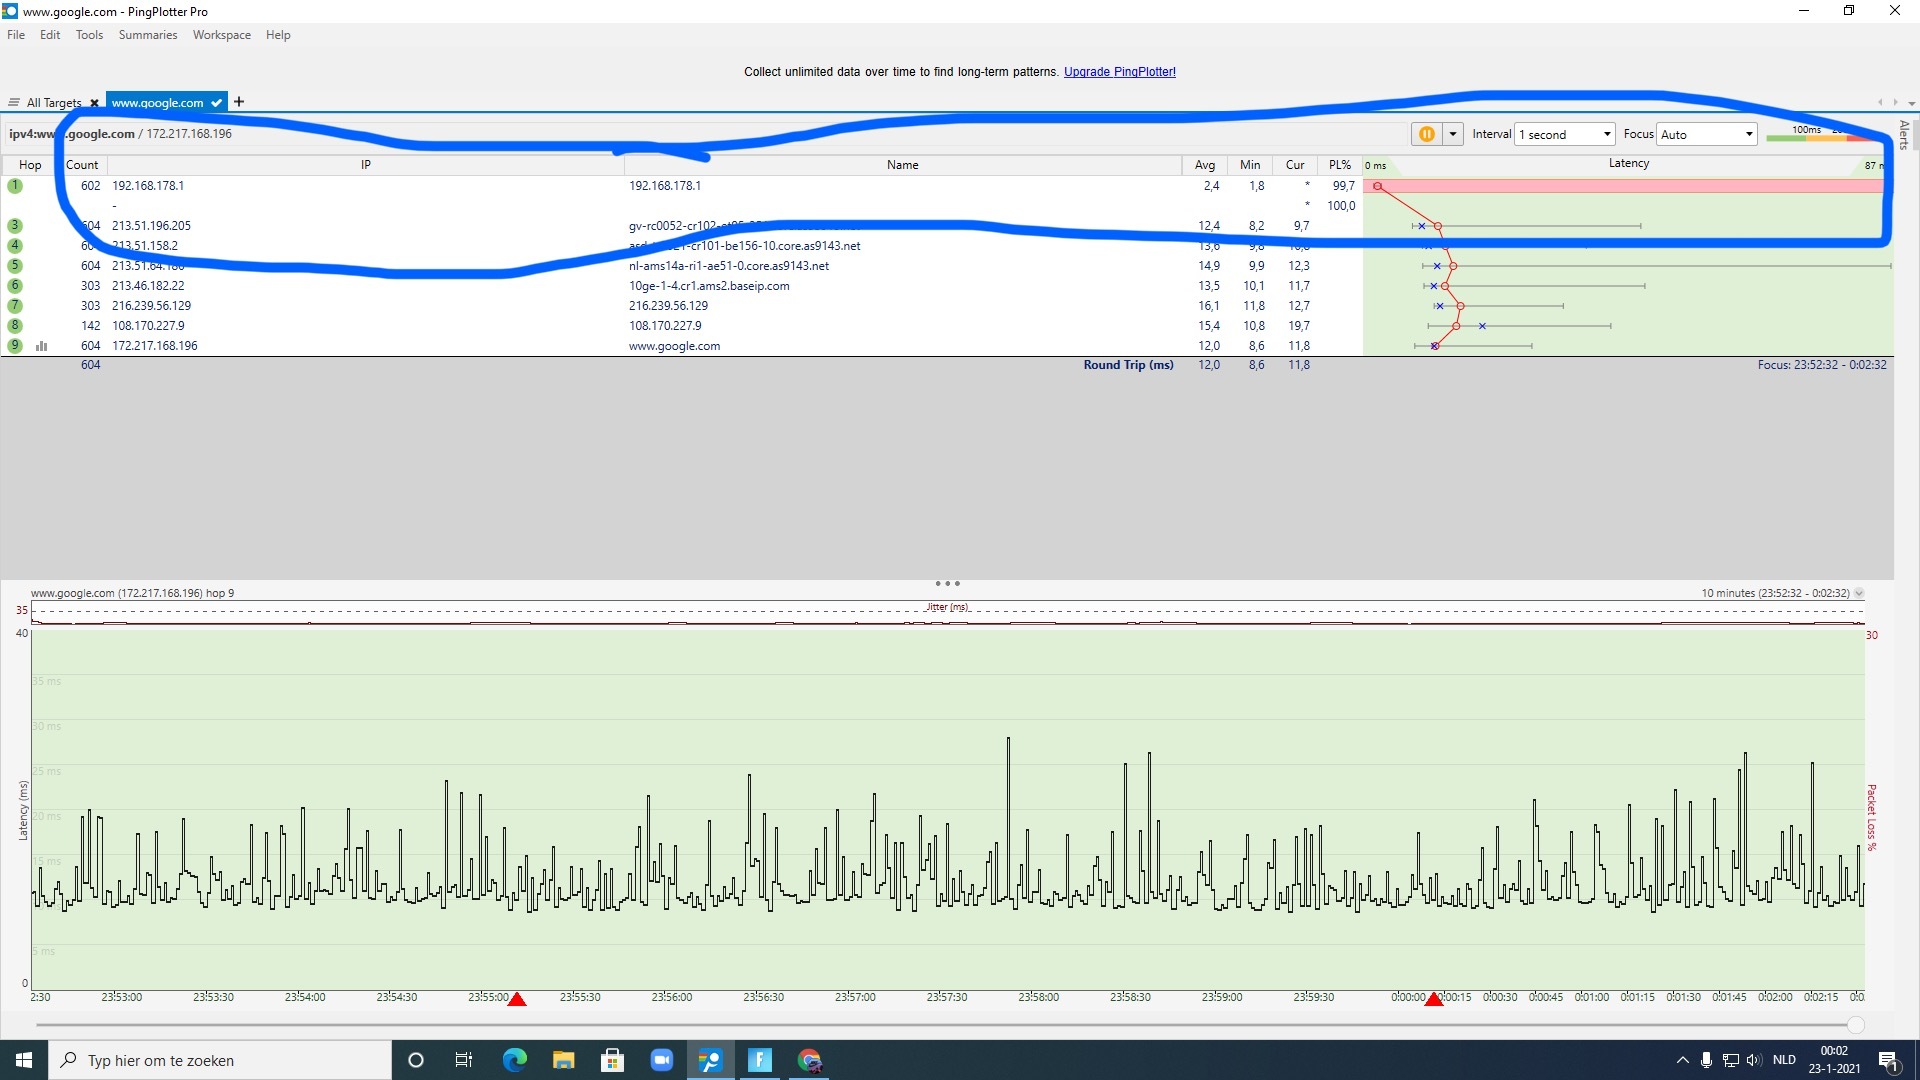This screenshot has height=1080, width=1920.
Task: Add a new target tab with plus icon
Action: [x=239, y=102]
